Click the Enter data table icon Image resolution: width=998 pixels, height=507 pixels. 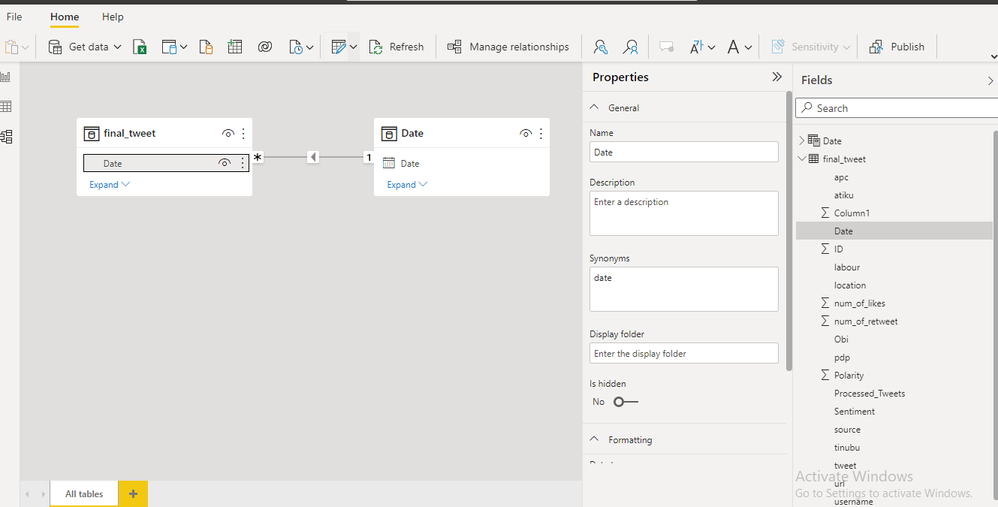coord(235,47)
